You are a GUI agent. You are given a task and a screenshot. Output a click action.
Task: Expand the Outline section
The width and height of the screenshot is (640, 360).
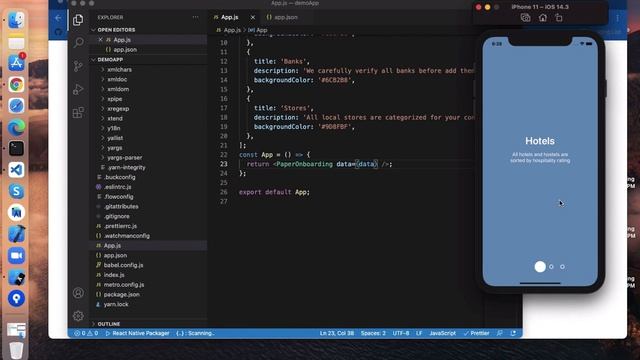point(148,324)
